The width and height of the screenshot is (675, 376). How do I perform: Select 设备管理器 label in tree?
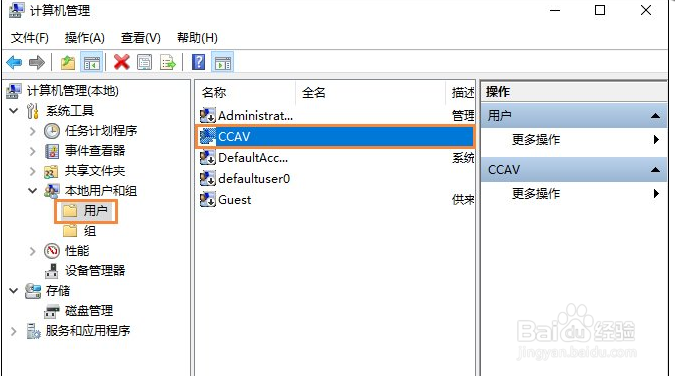point(95,271)
